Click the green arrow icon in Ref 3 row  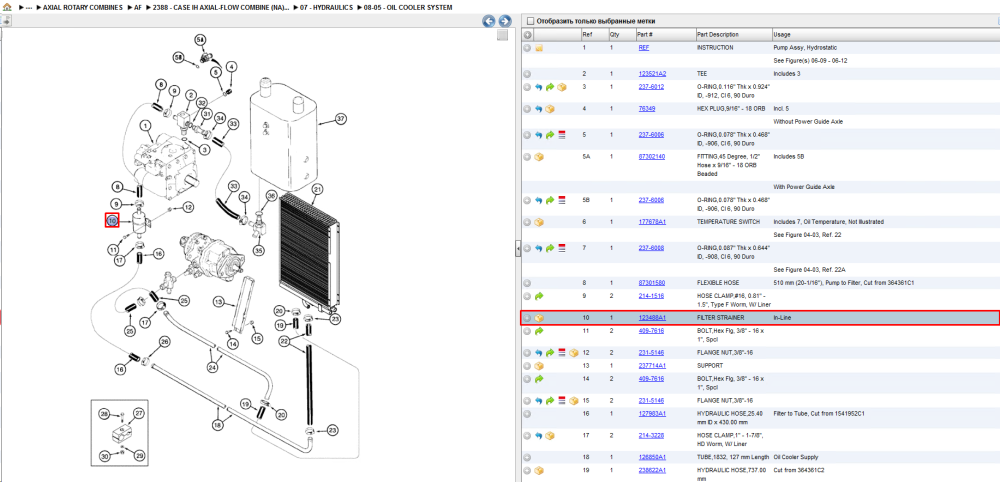(x=550, y=87)
